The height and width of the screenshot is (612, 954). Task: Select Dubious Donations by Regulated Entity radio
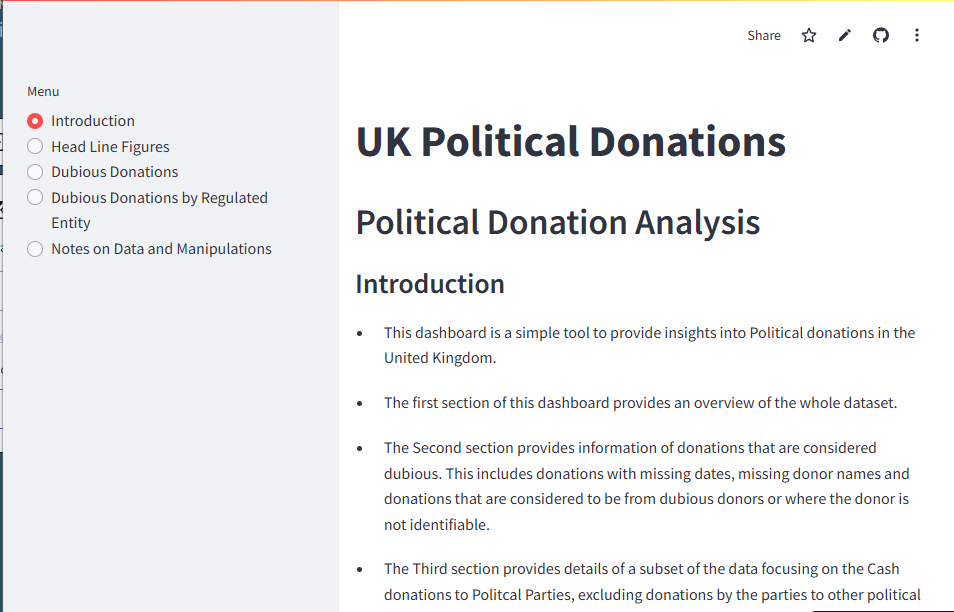(x=35, y=198)
